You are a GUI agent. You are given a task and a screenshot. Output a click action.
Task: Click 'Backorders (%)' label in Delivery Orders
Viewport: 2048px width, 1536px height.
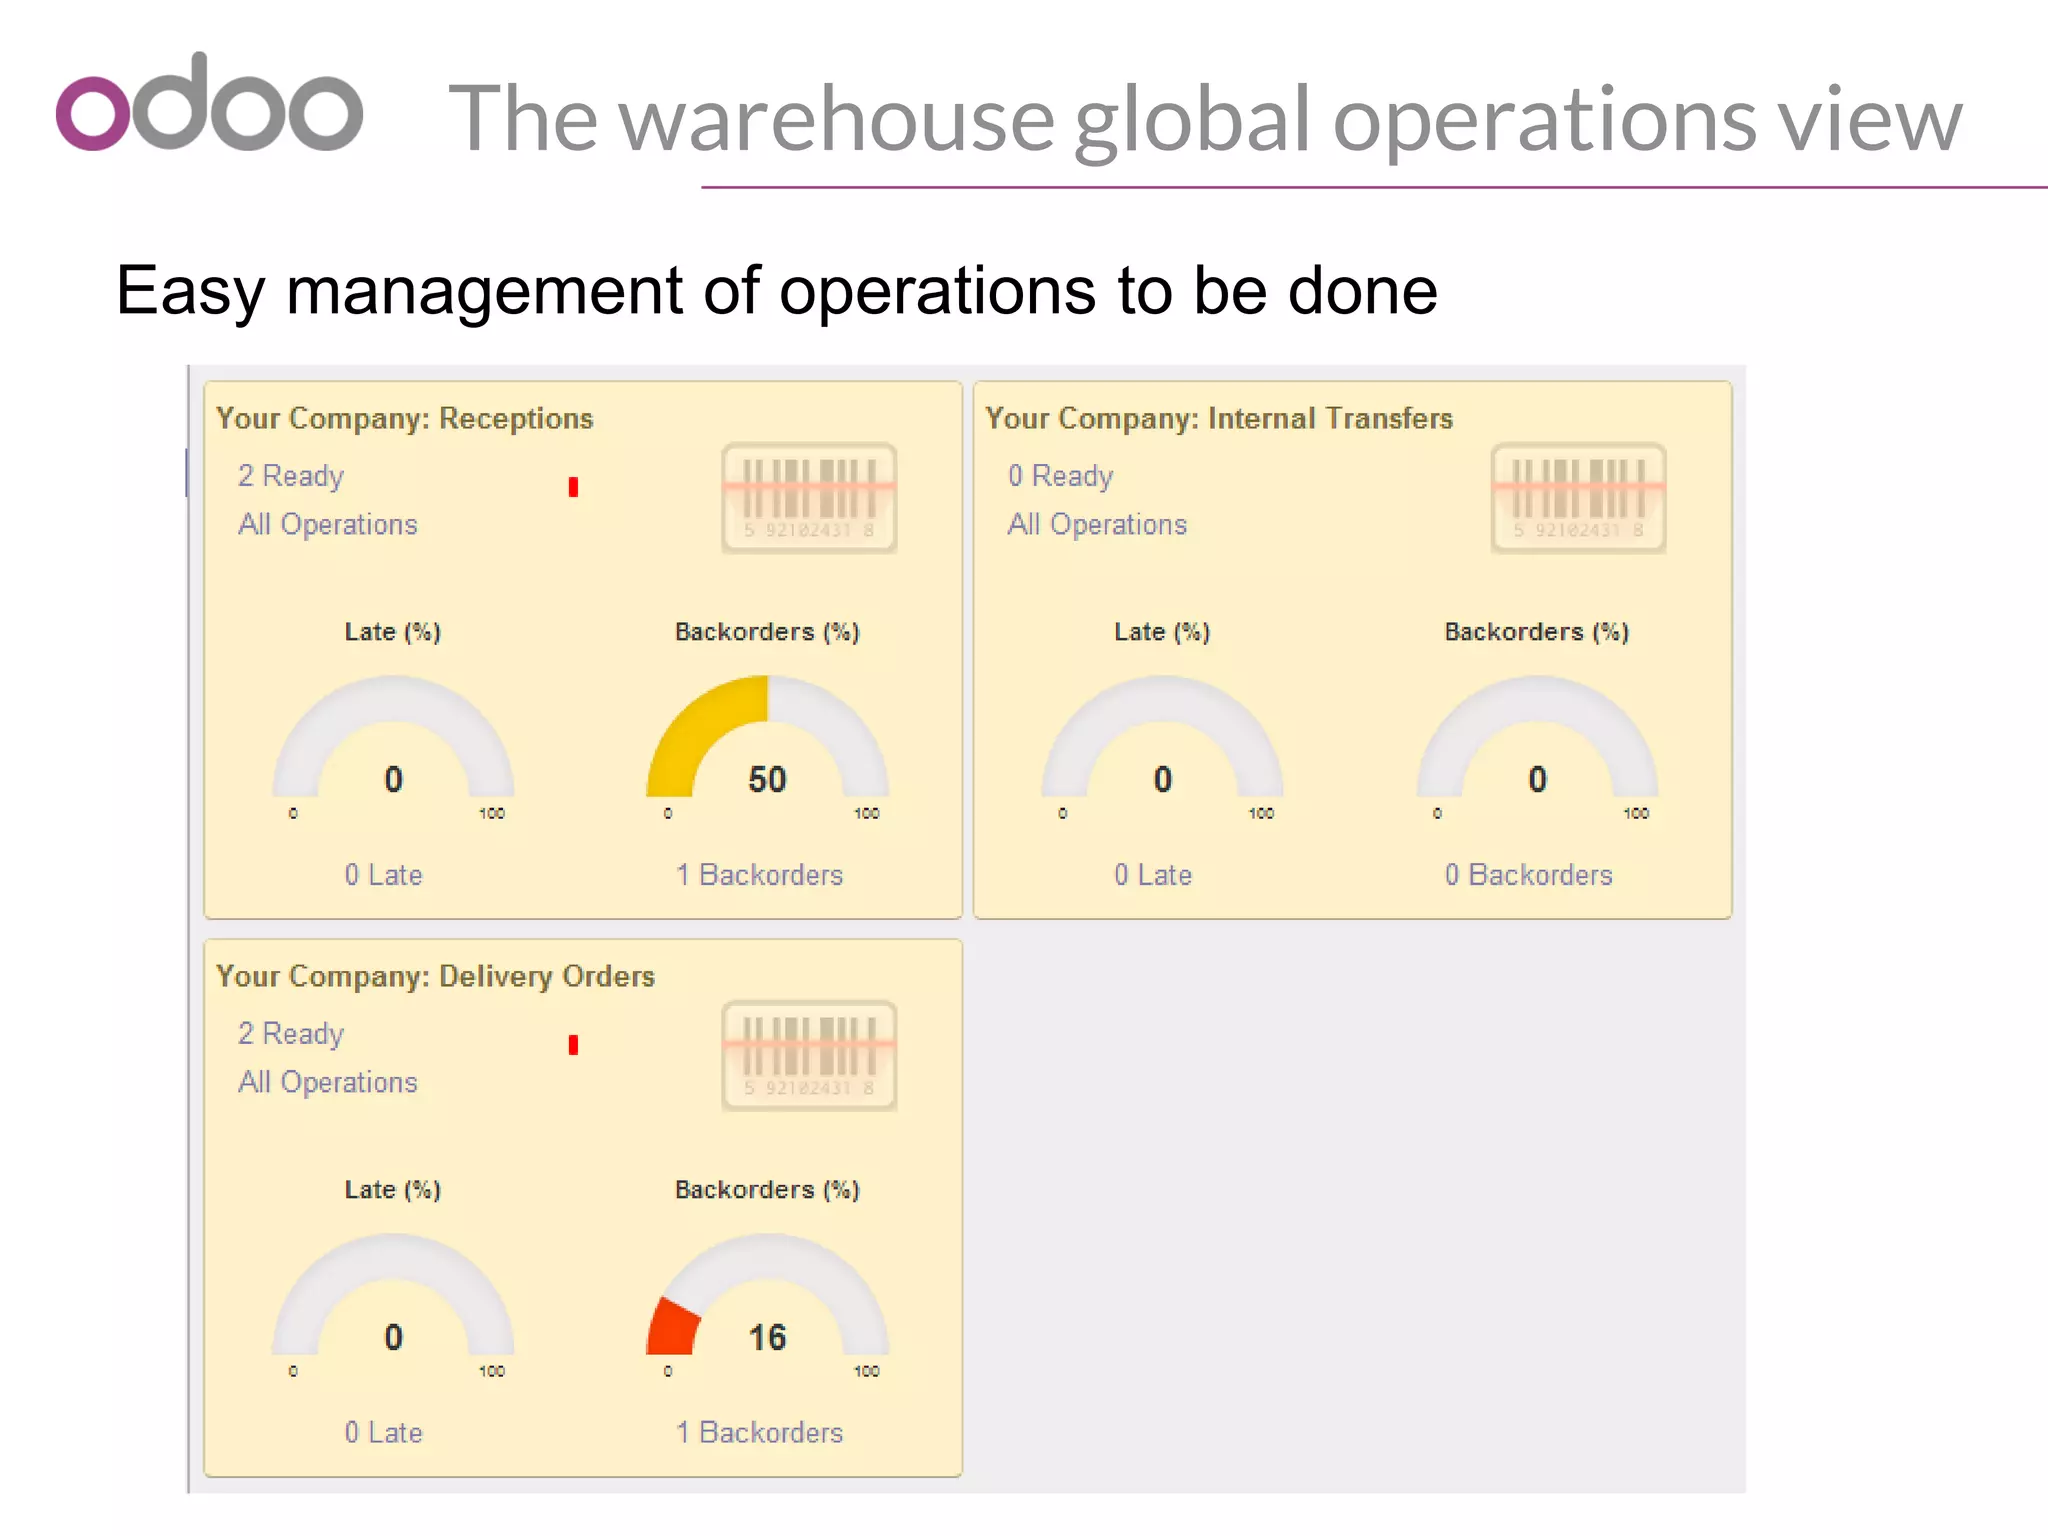767,1190
